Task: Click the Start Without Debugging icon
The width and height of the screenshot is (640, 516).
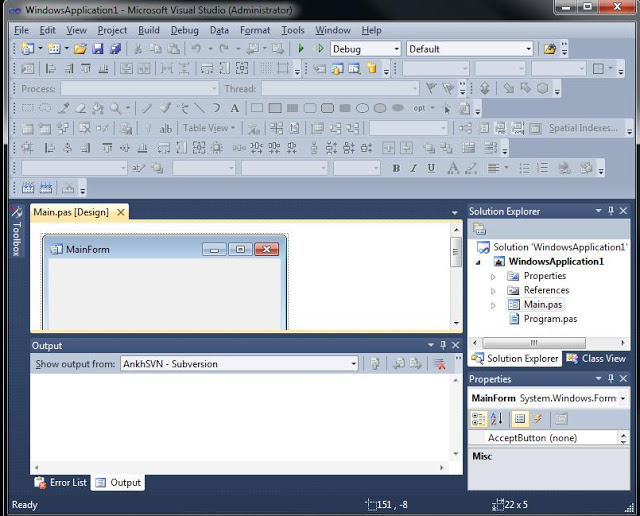Action: pos(319,49)
